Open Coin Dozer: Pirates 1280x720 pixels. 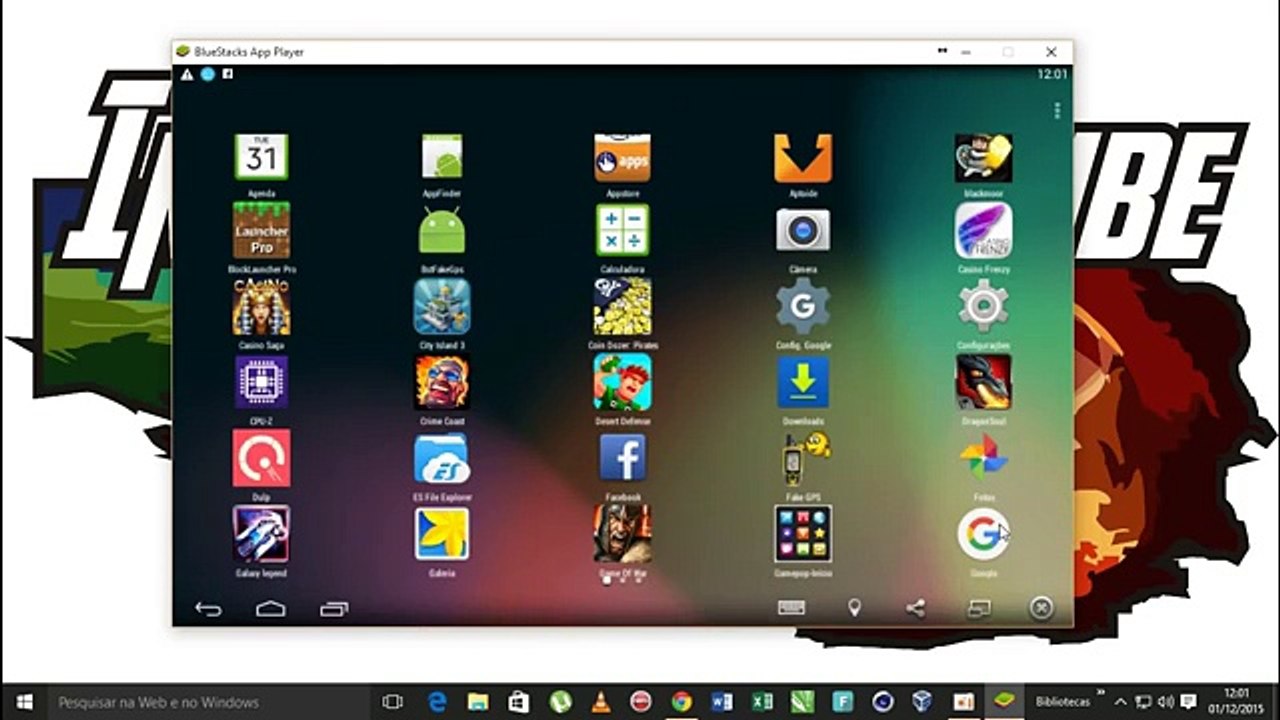pos(622,307)
